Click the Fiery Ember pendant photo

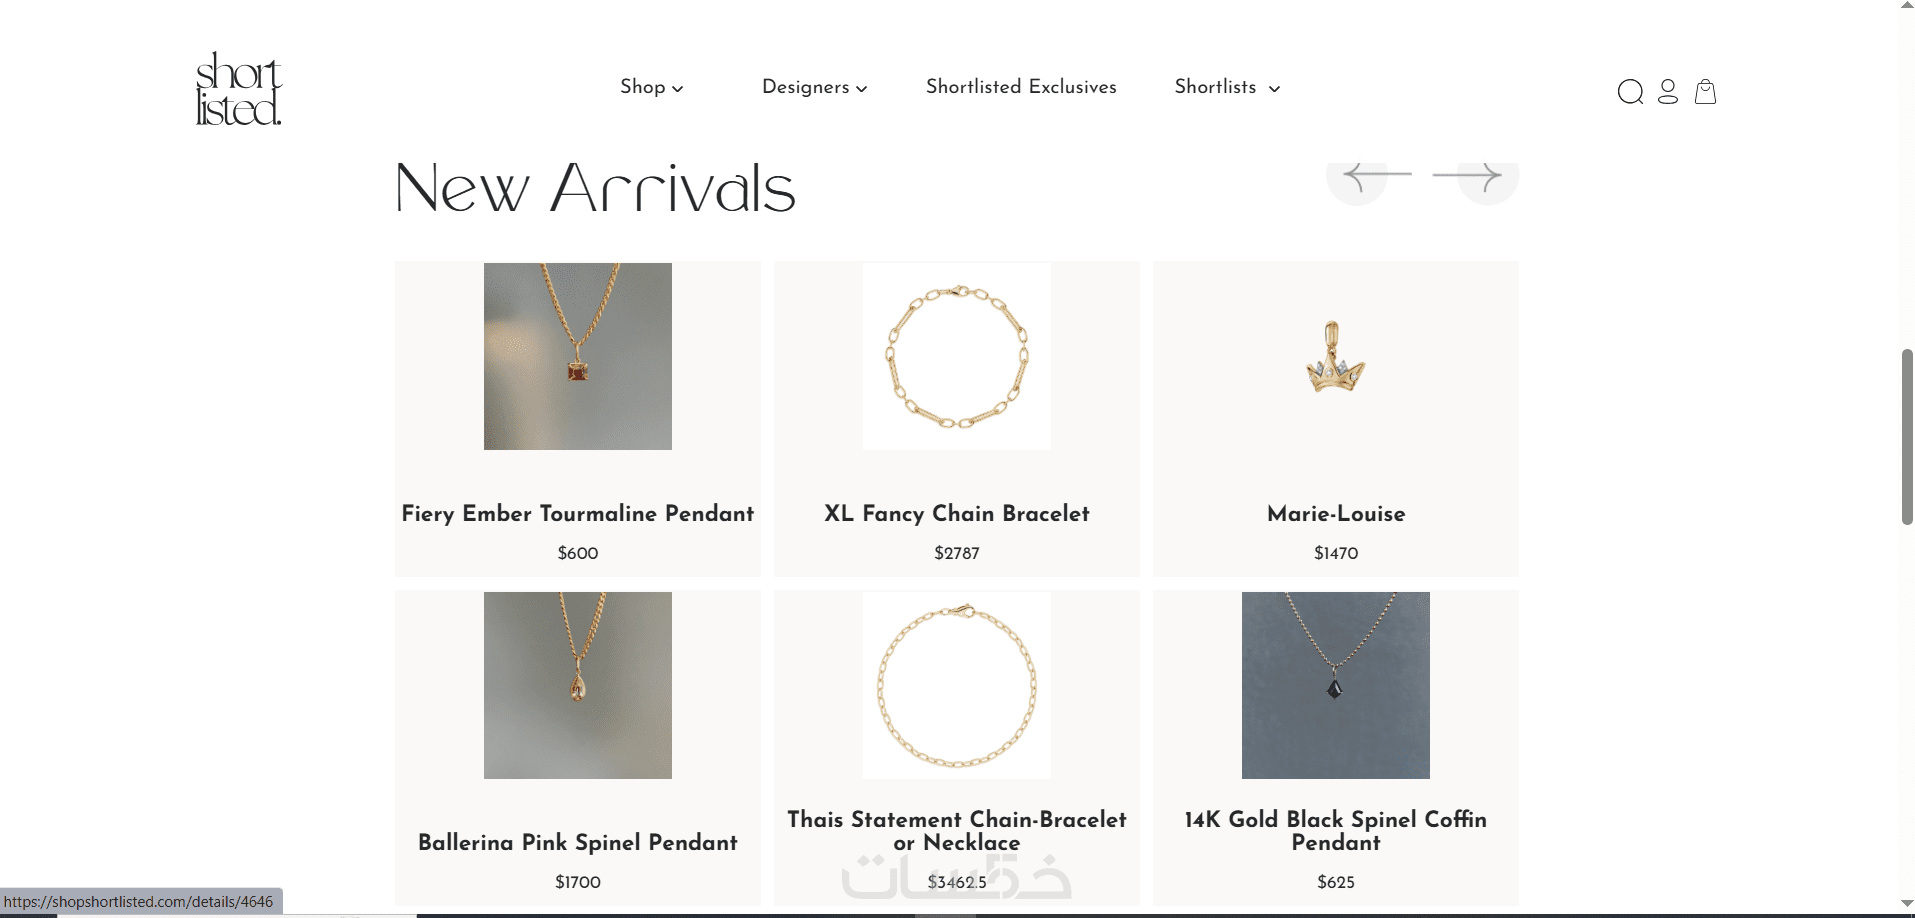578,357
